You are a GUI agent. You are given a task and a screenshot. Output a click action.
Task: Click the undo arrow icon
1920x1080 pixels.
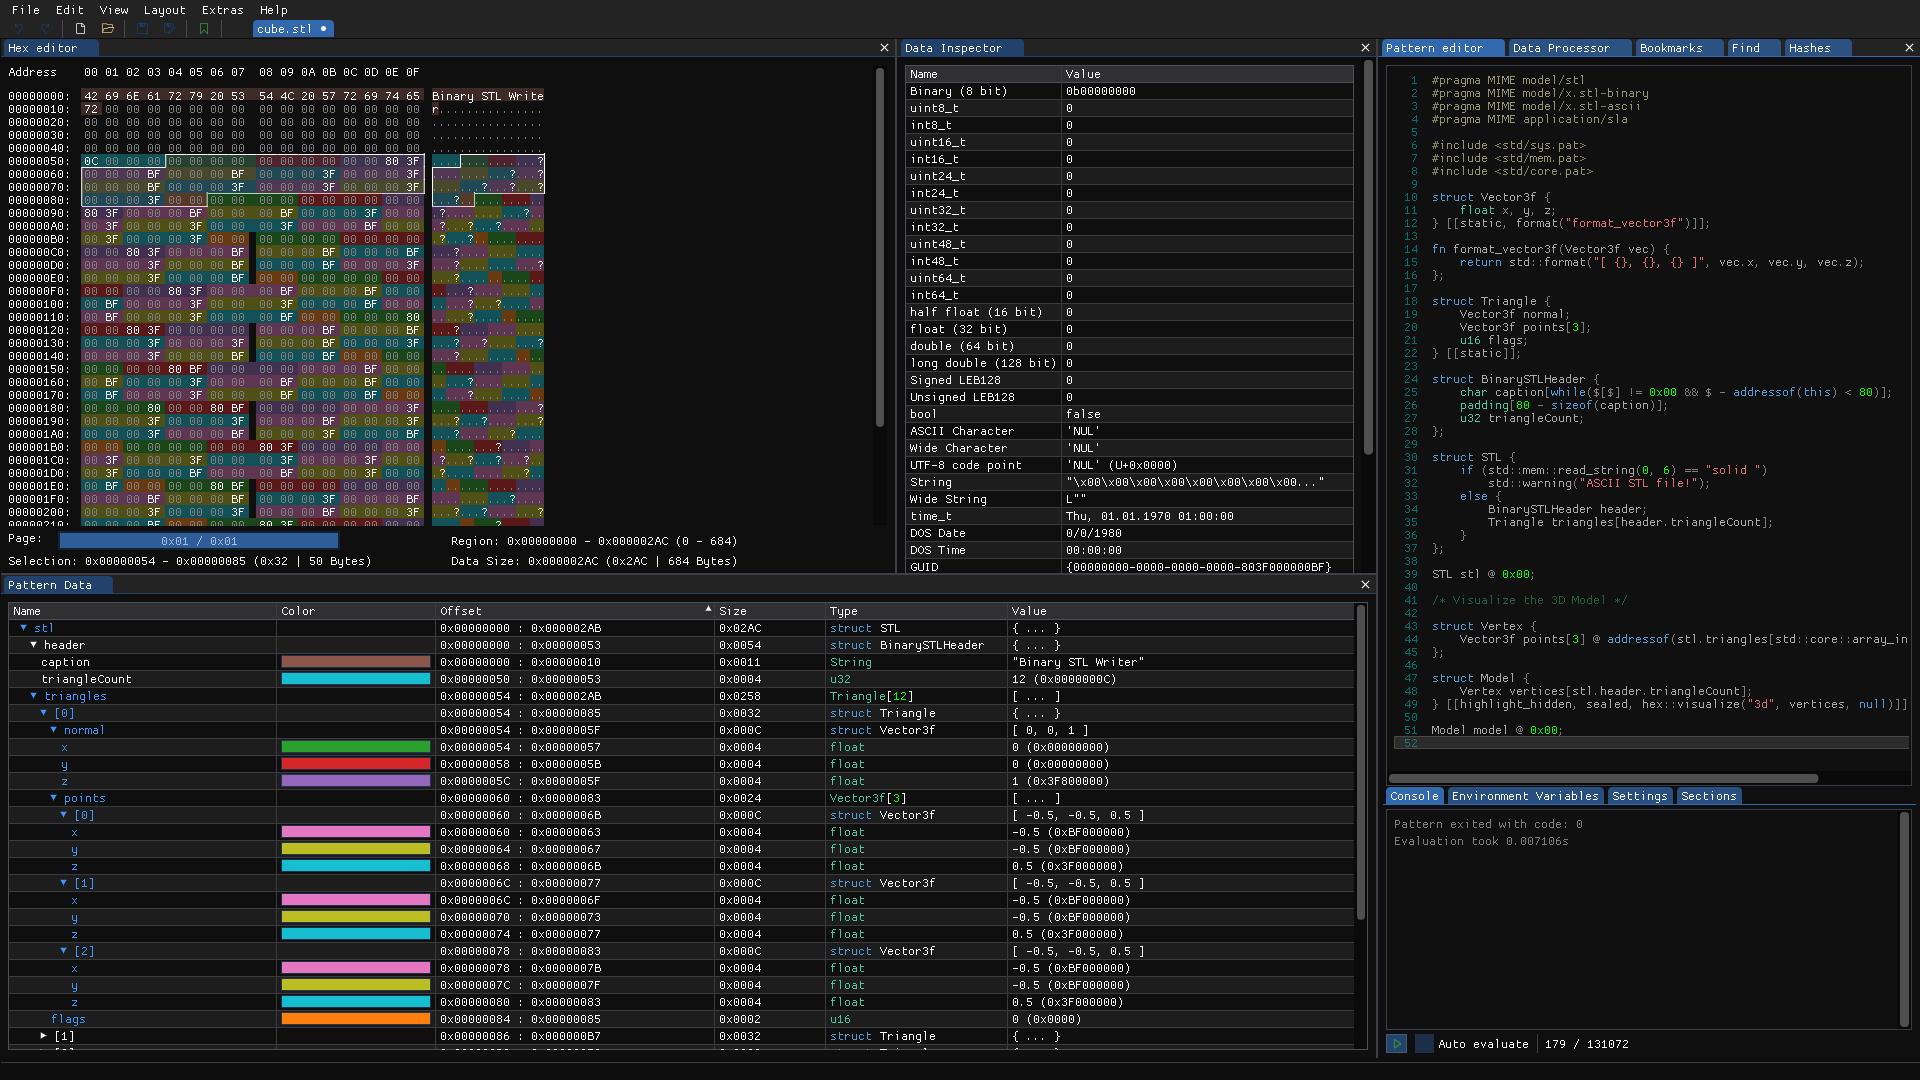(x=18, y=29)
